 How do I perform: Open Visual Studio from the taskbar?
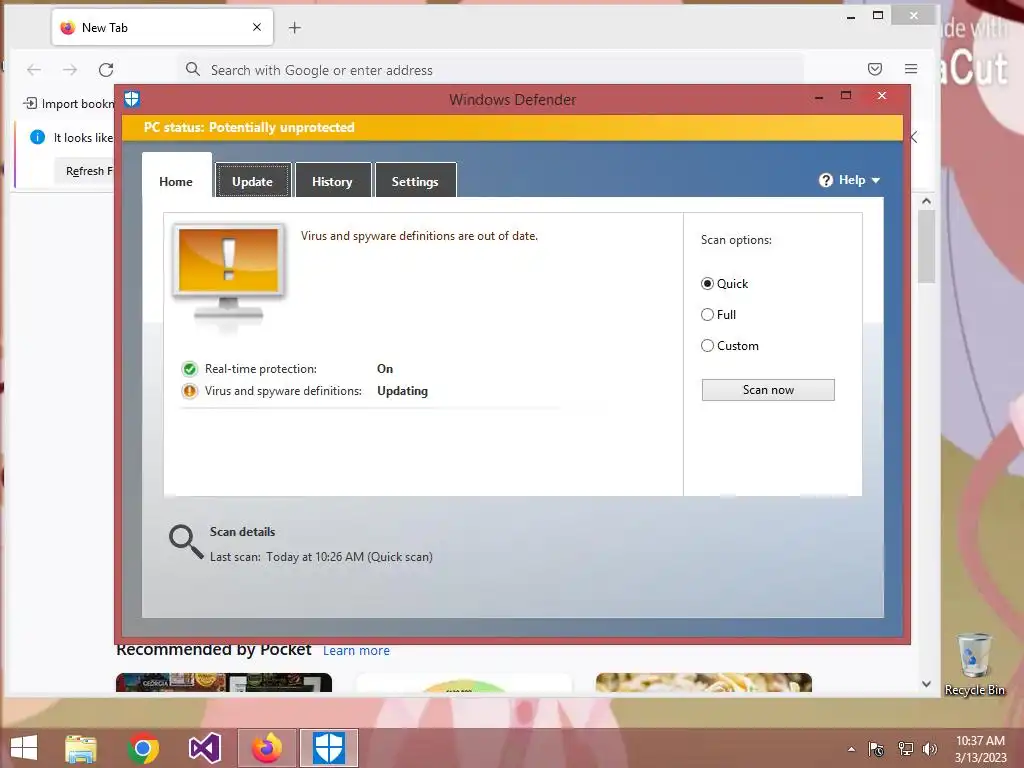click(204, 748)
